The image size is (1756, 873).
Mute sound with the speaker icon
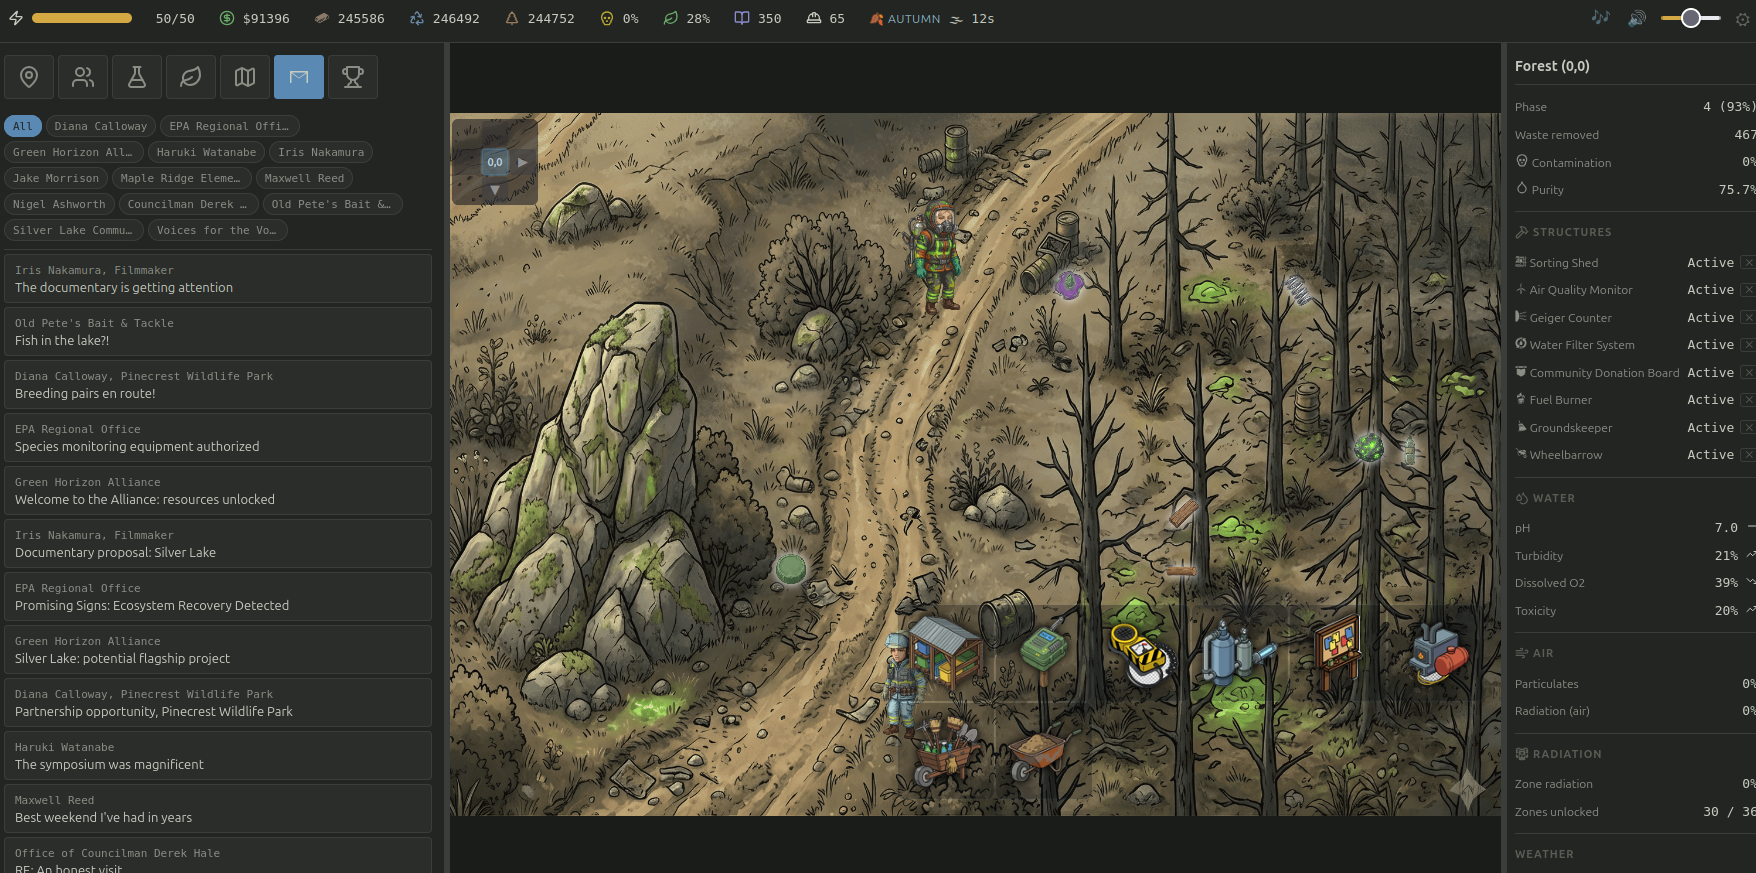point(1637,18)
